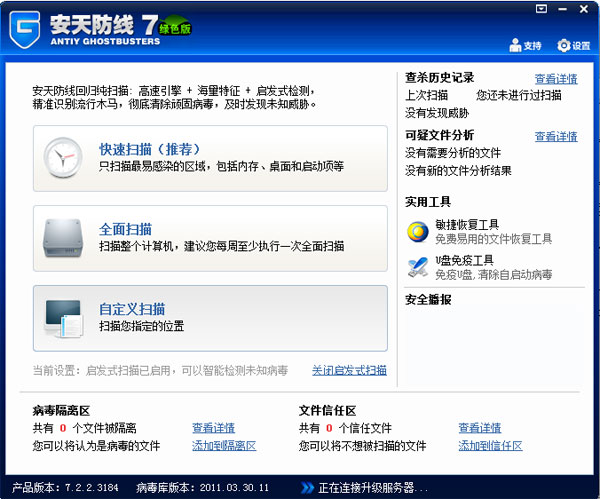The width and height of the screenshot is (600, 499).
Task: Launch the 敏捷恢复工具 globe icon
Action: pyautogui.click(x=418, y=232)
